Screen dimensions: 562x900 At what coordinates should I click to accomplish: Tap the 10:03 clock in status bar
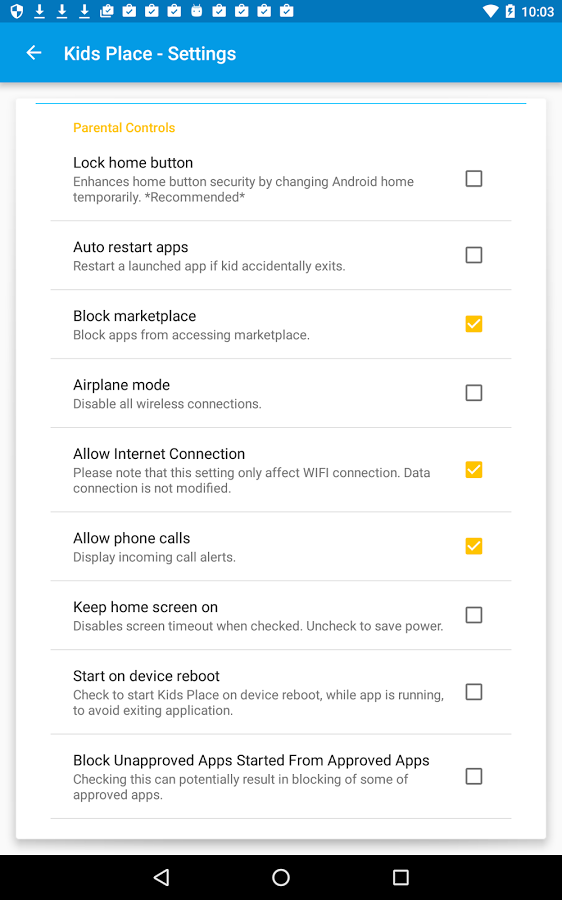pos(537,11)
